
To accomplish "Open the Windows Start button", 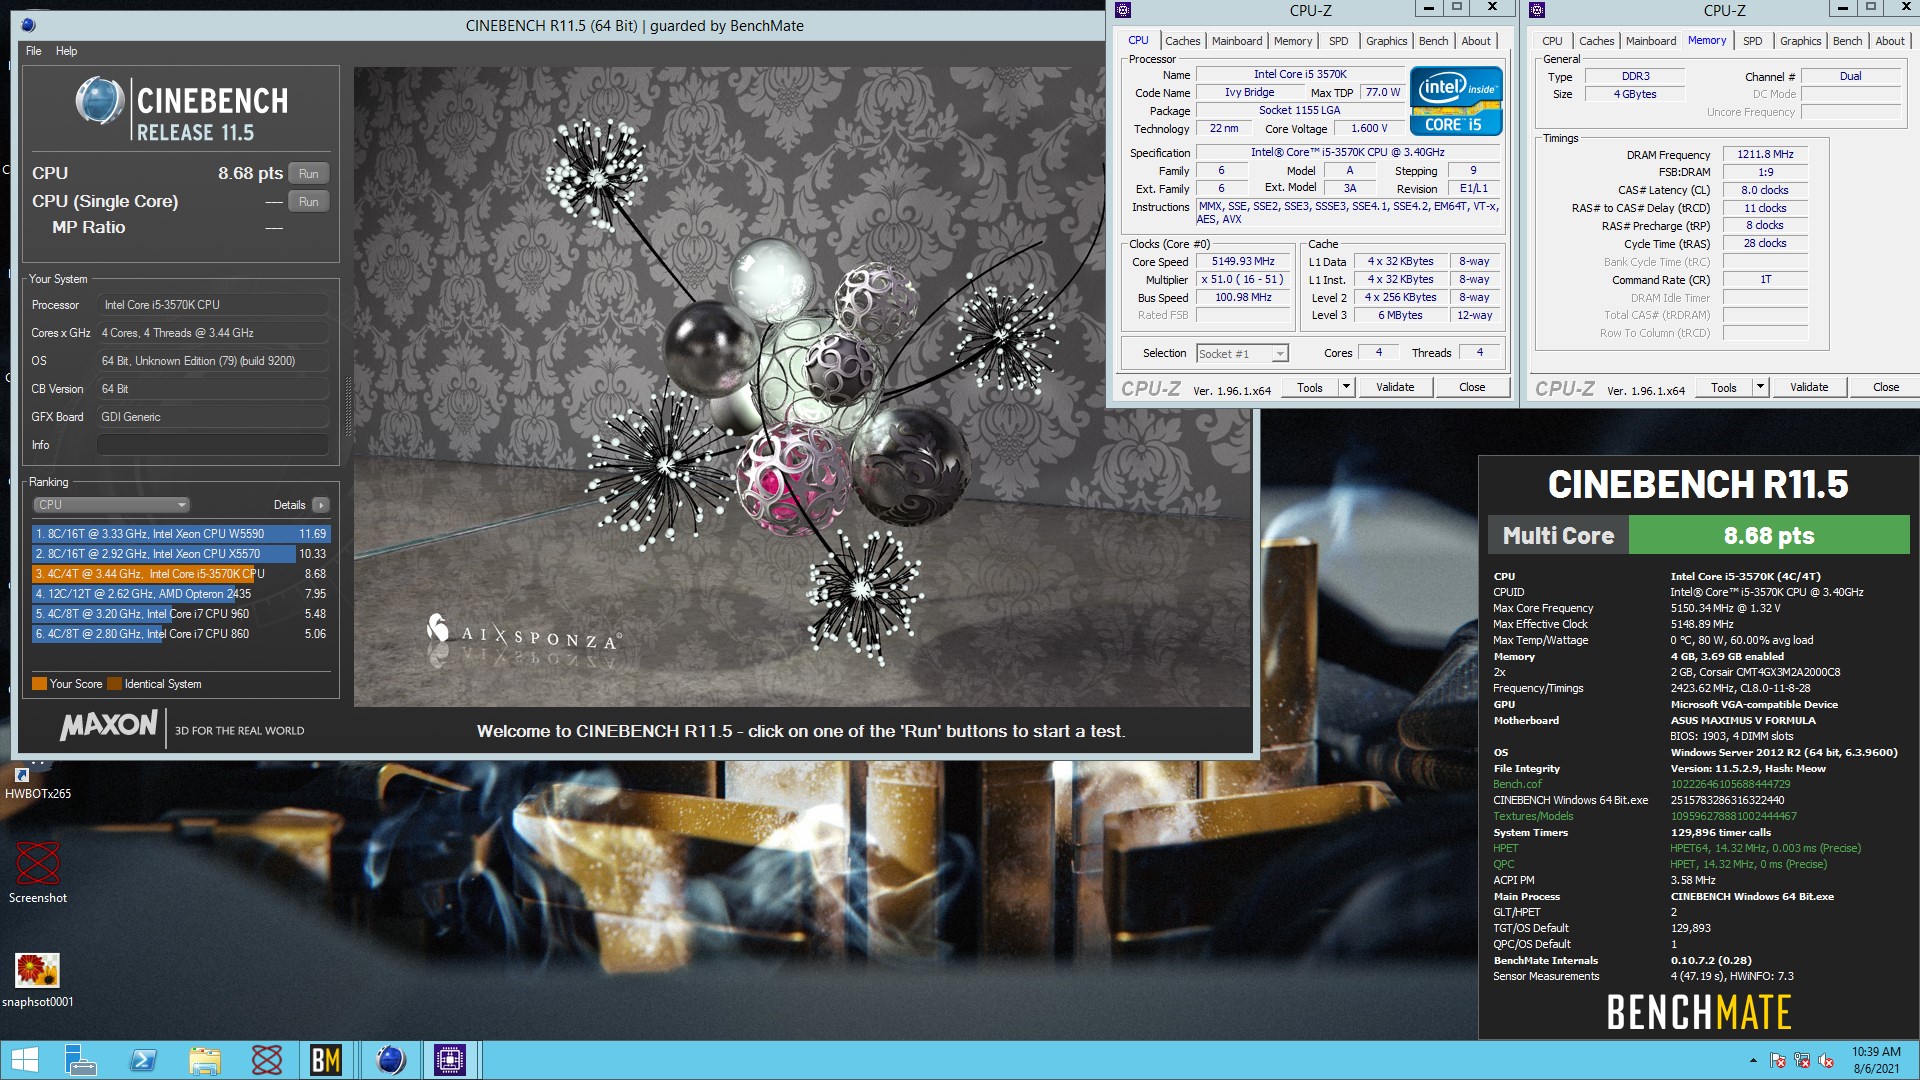I will coord(25,1060).
